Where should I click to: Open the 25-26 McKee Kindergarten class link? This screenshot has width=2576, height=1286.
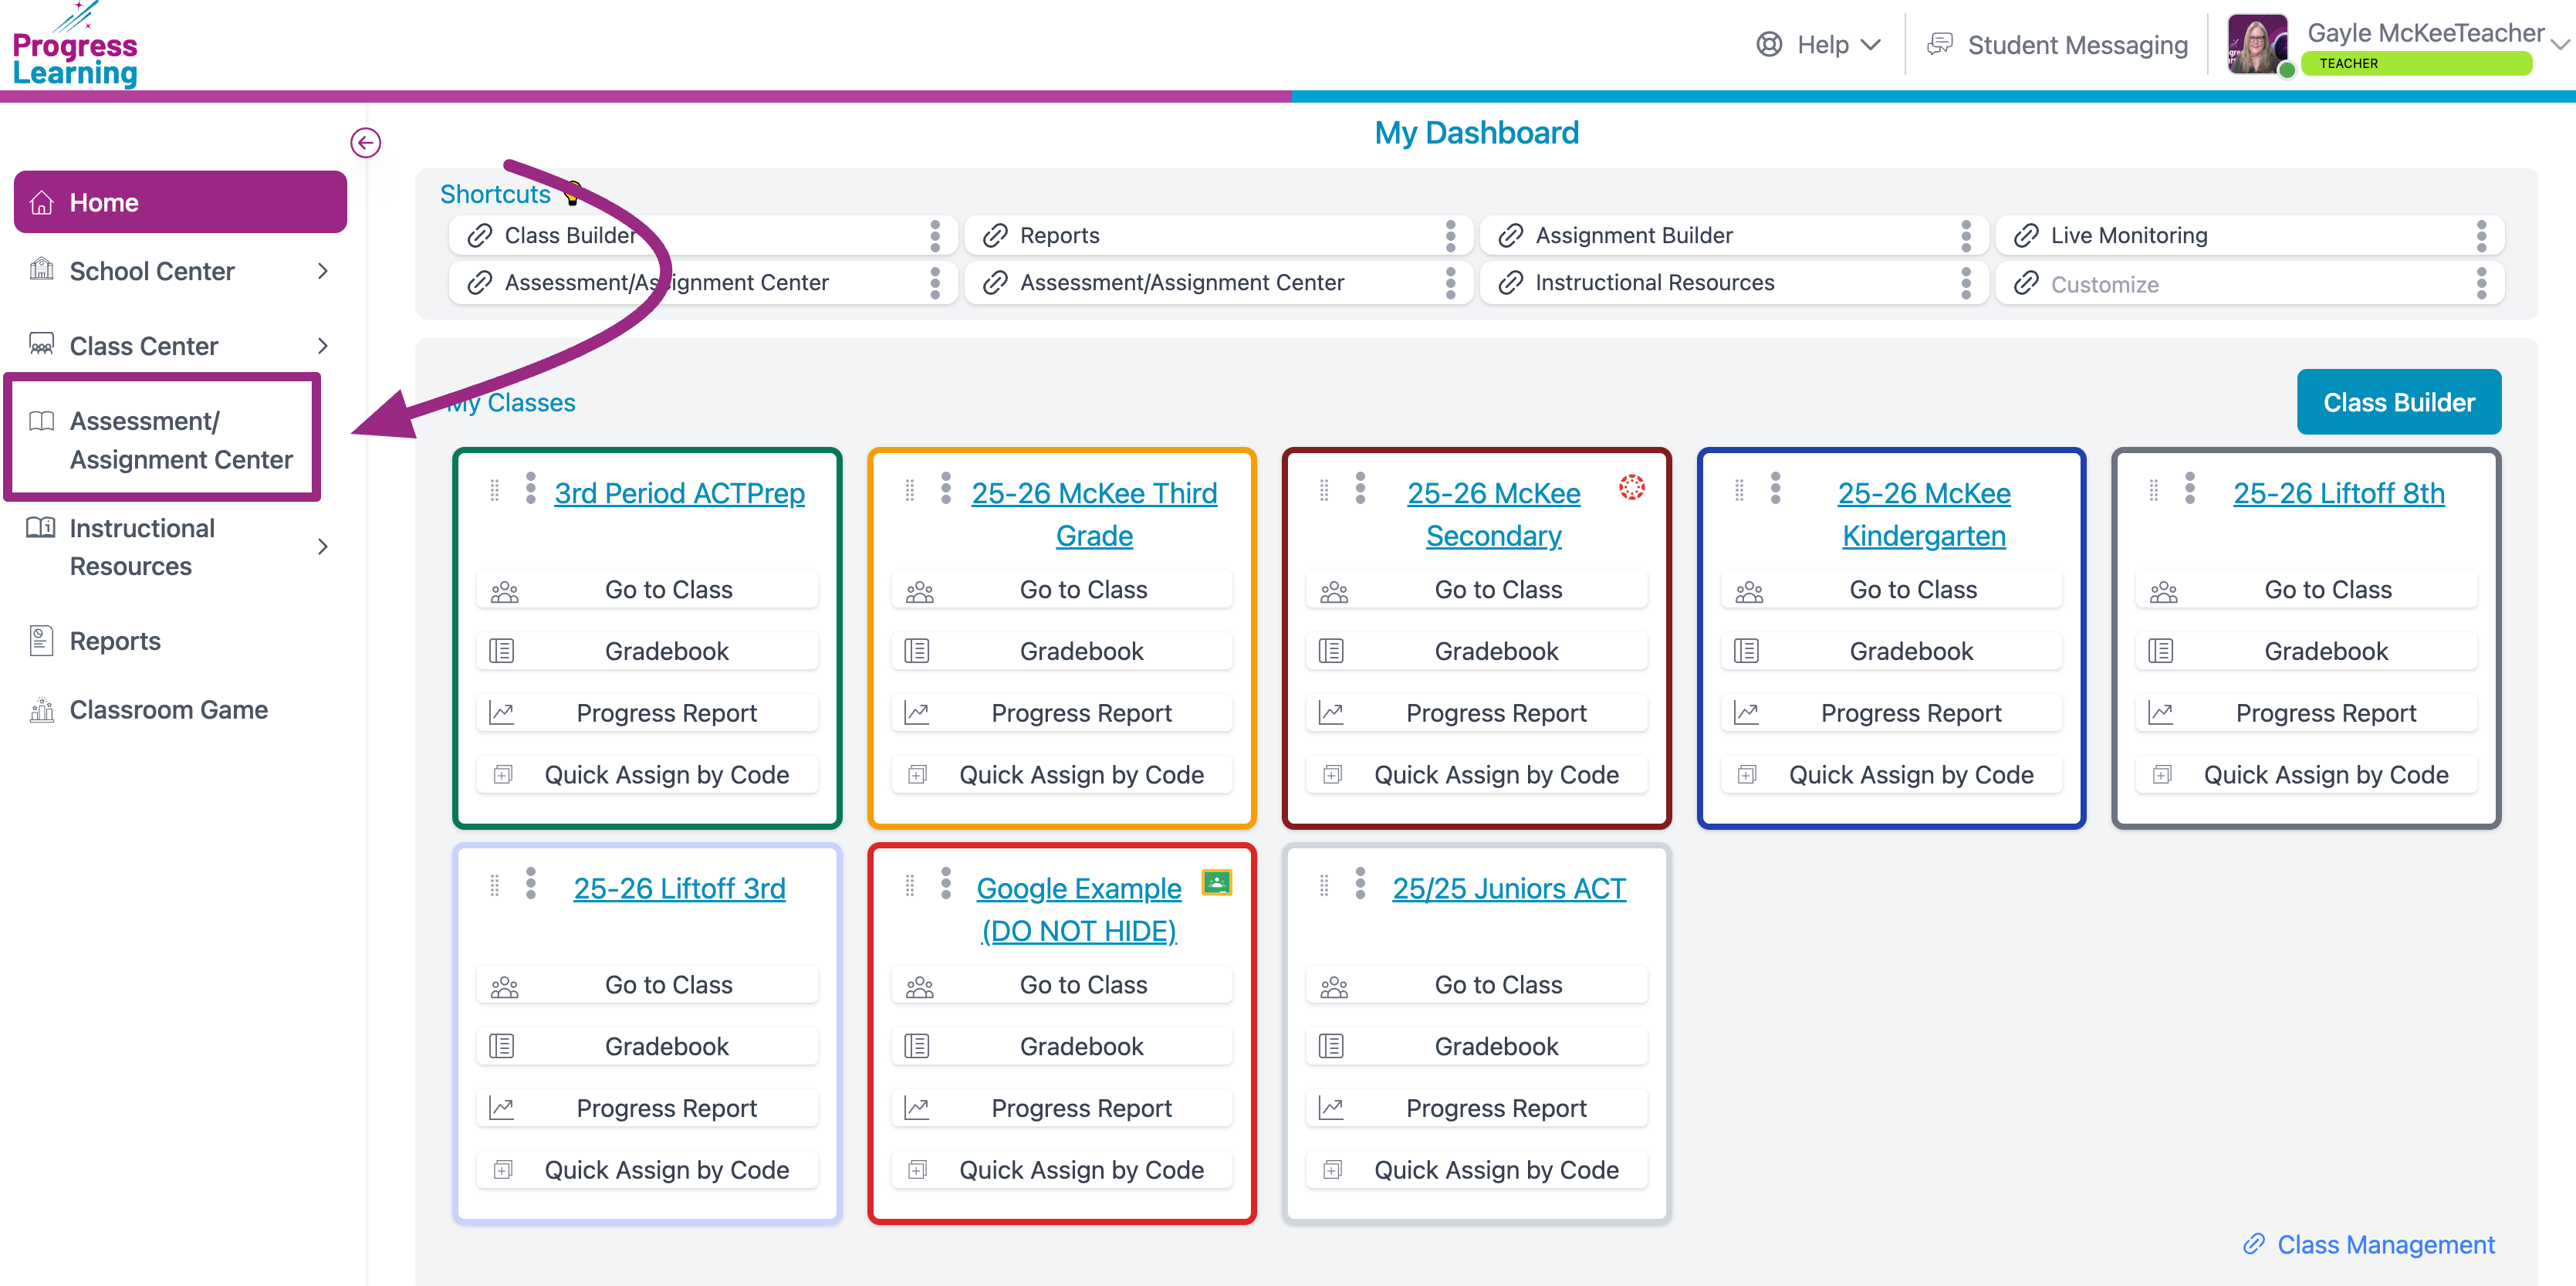tap(1924, 515)
